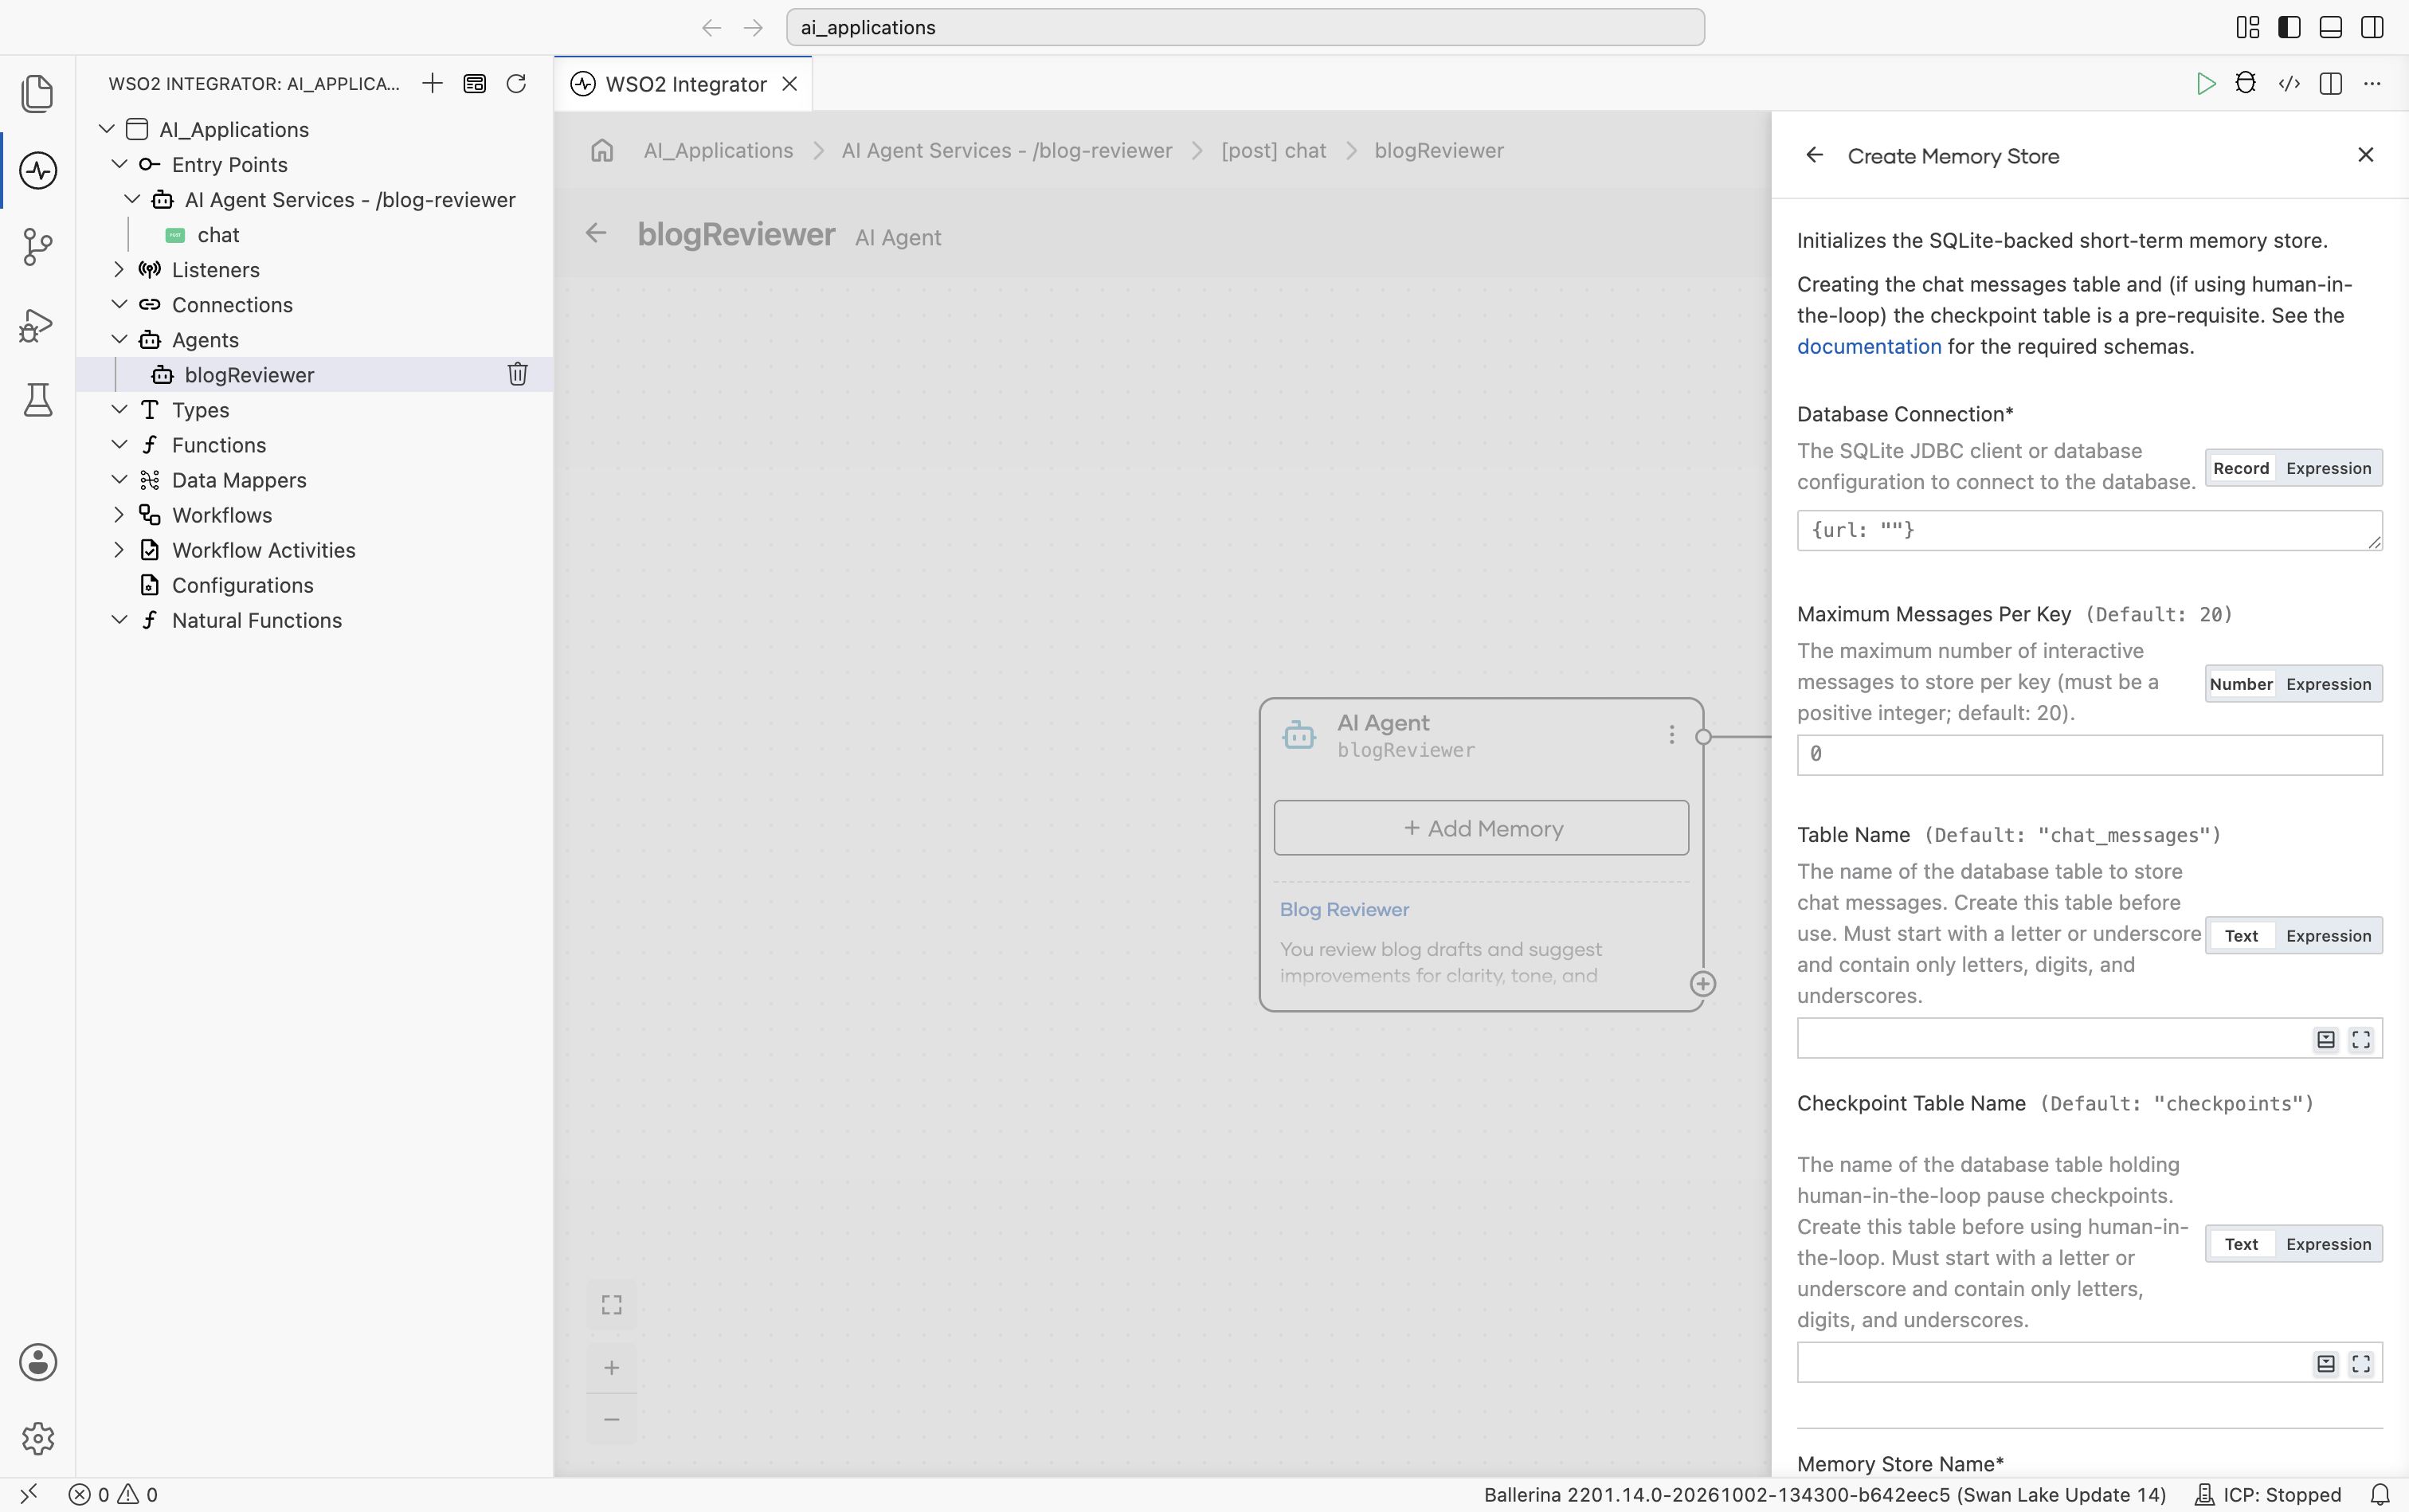Select Record mode for Database Connection
The image size is (2409, 1512).
[2241, 468]
